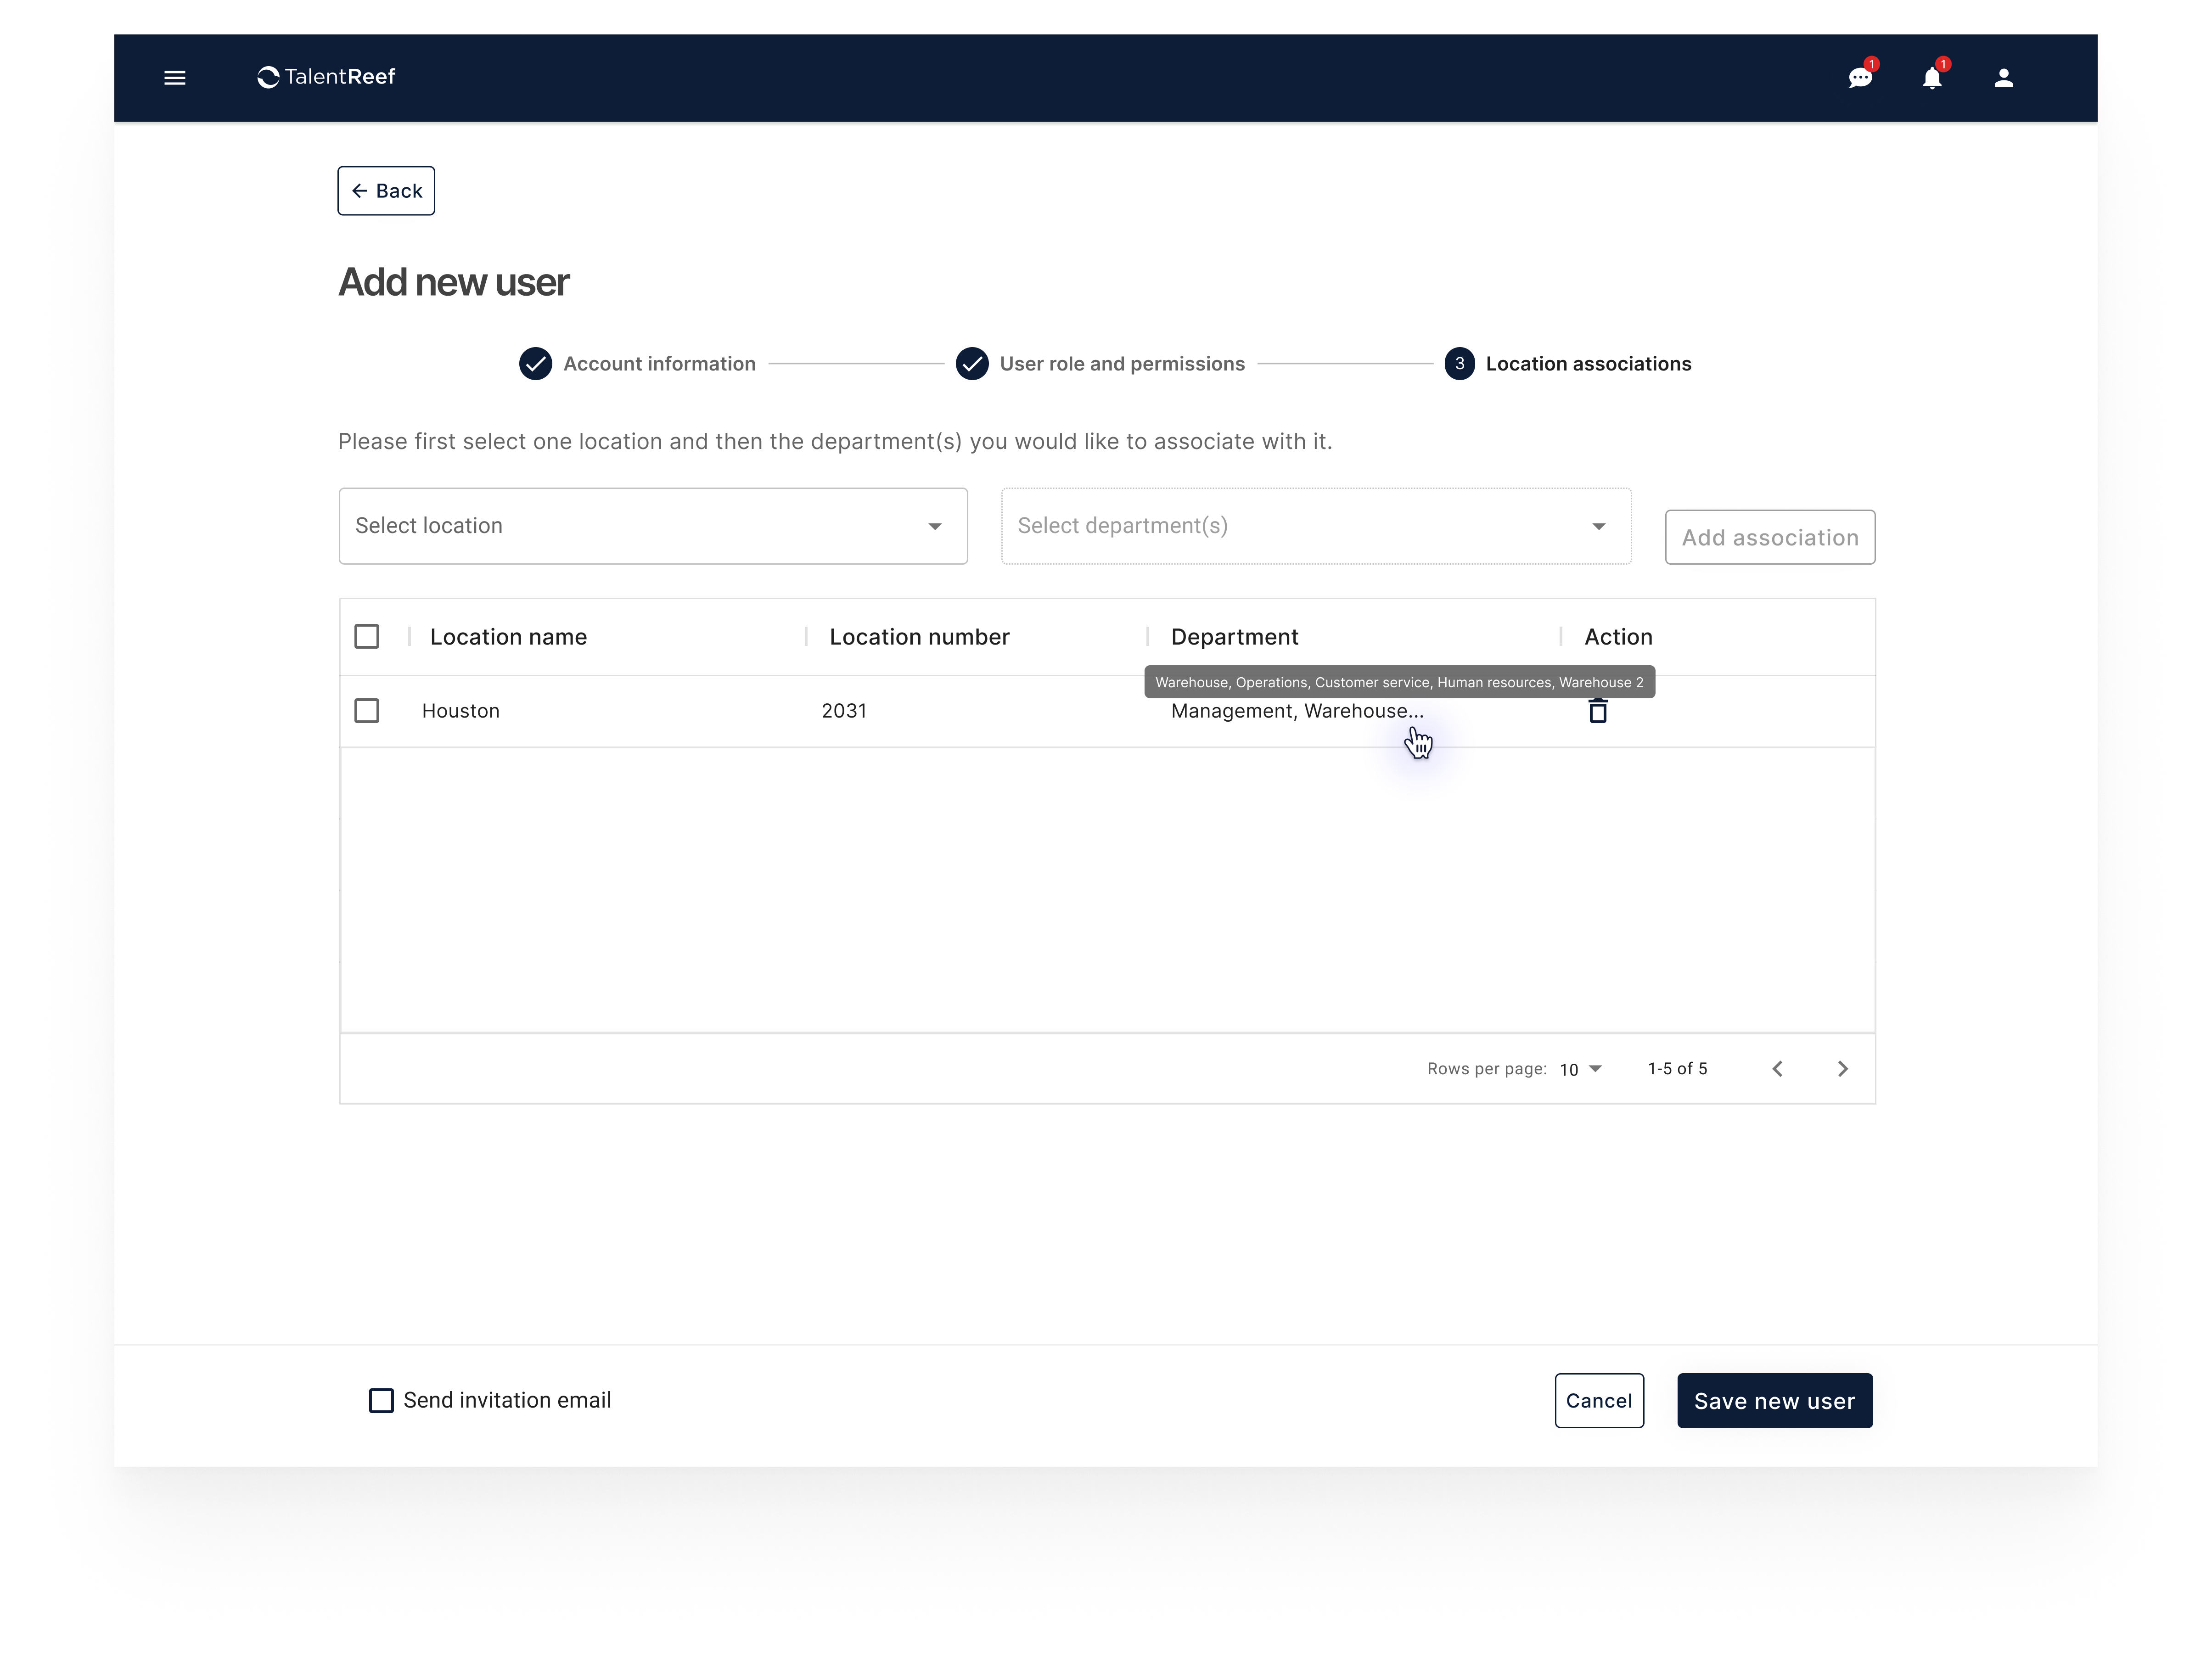Click location number 2031
The width and height of the screenshot is (2212, 1661).
click(x=844, y=711)
